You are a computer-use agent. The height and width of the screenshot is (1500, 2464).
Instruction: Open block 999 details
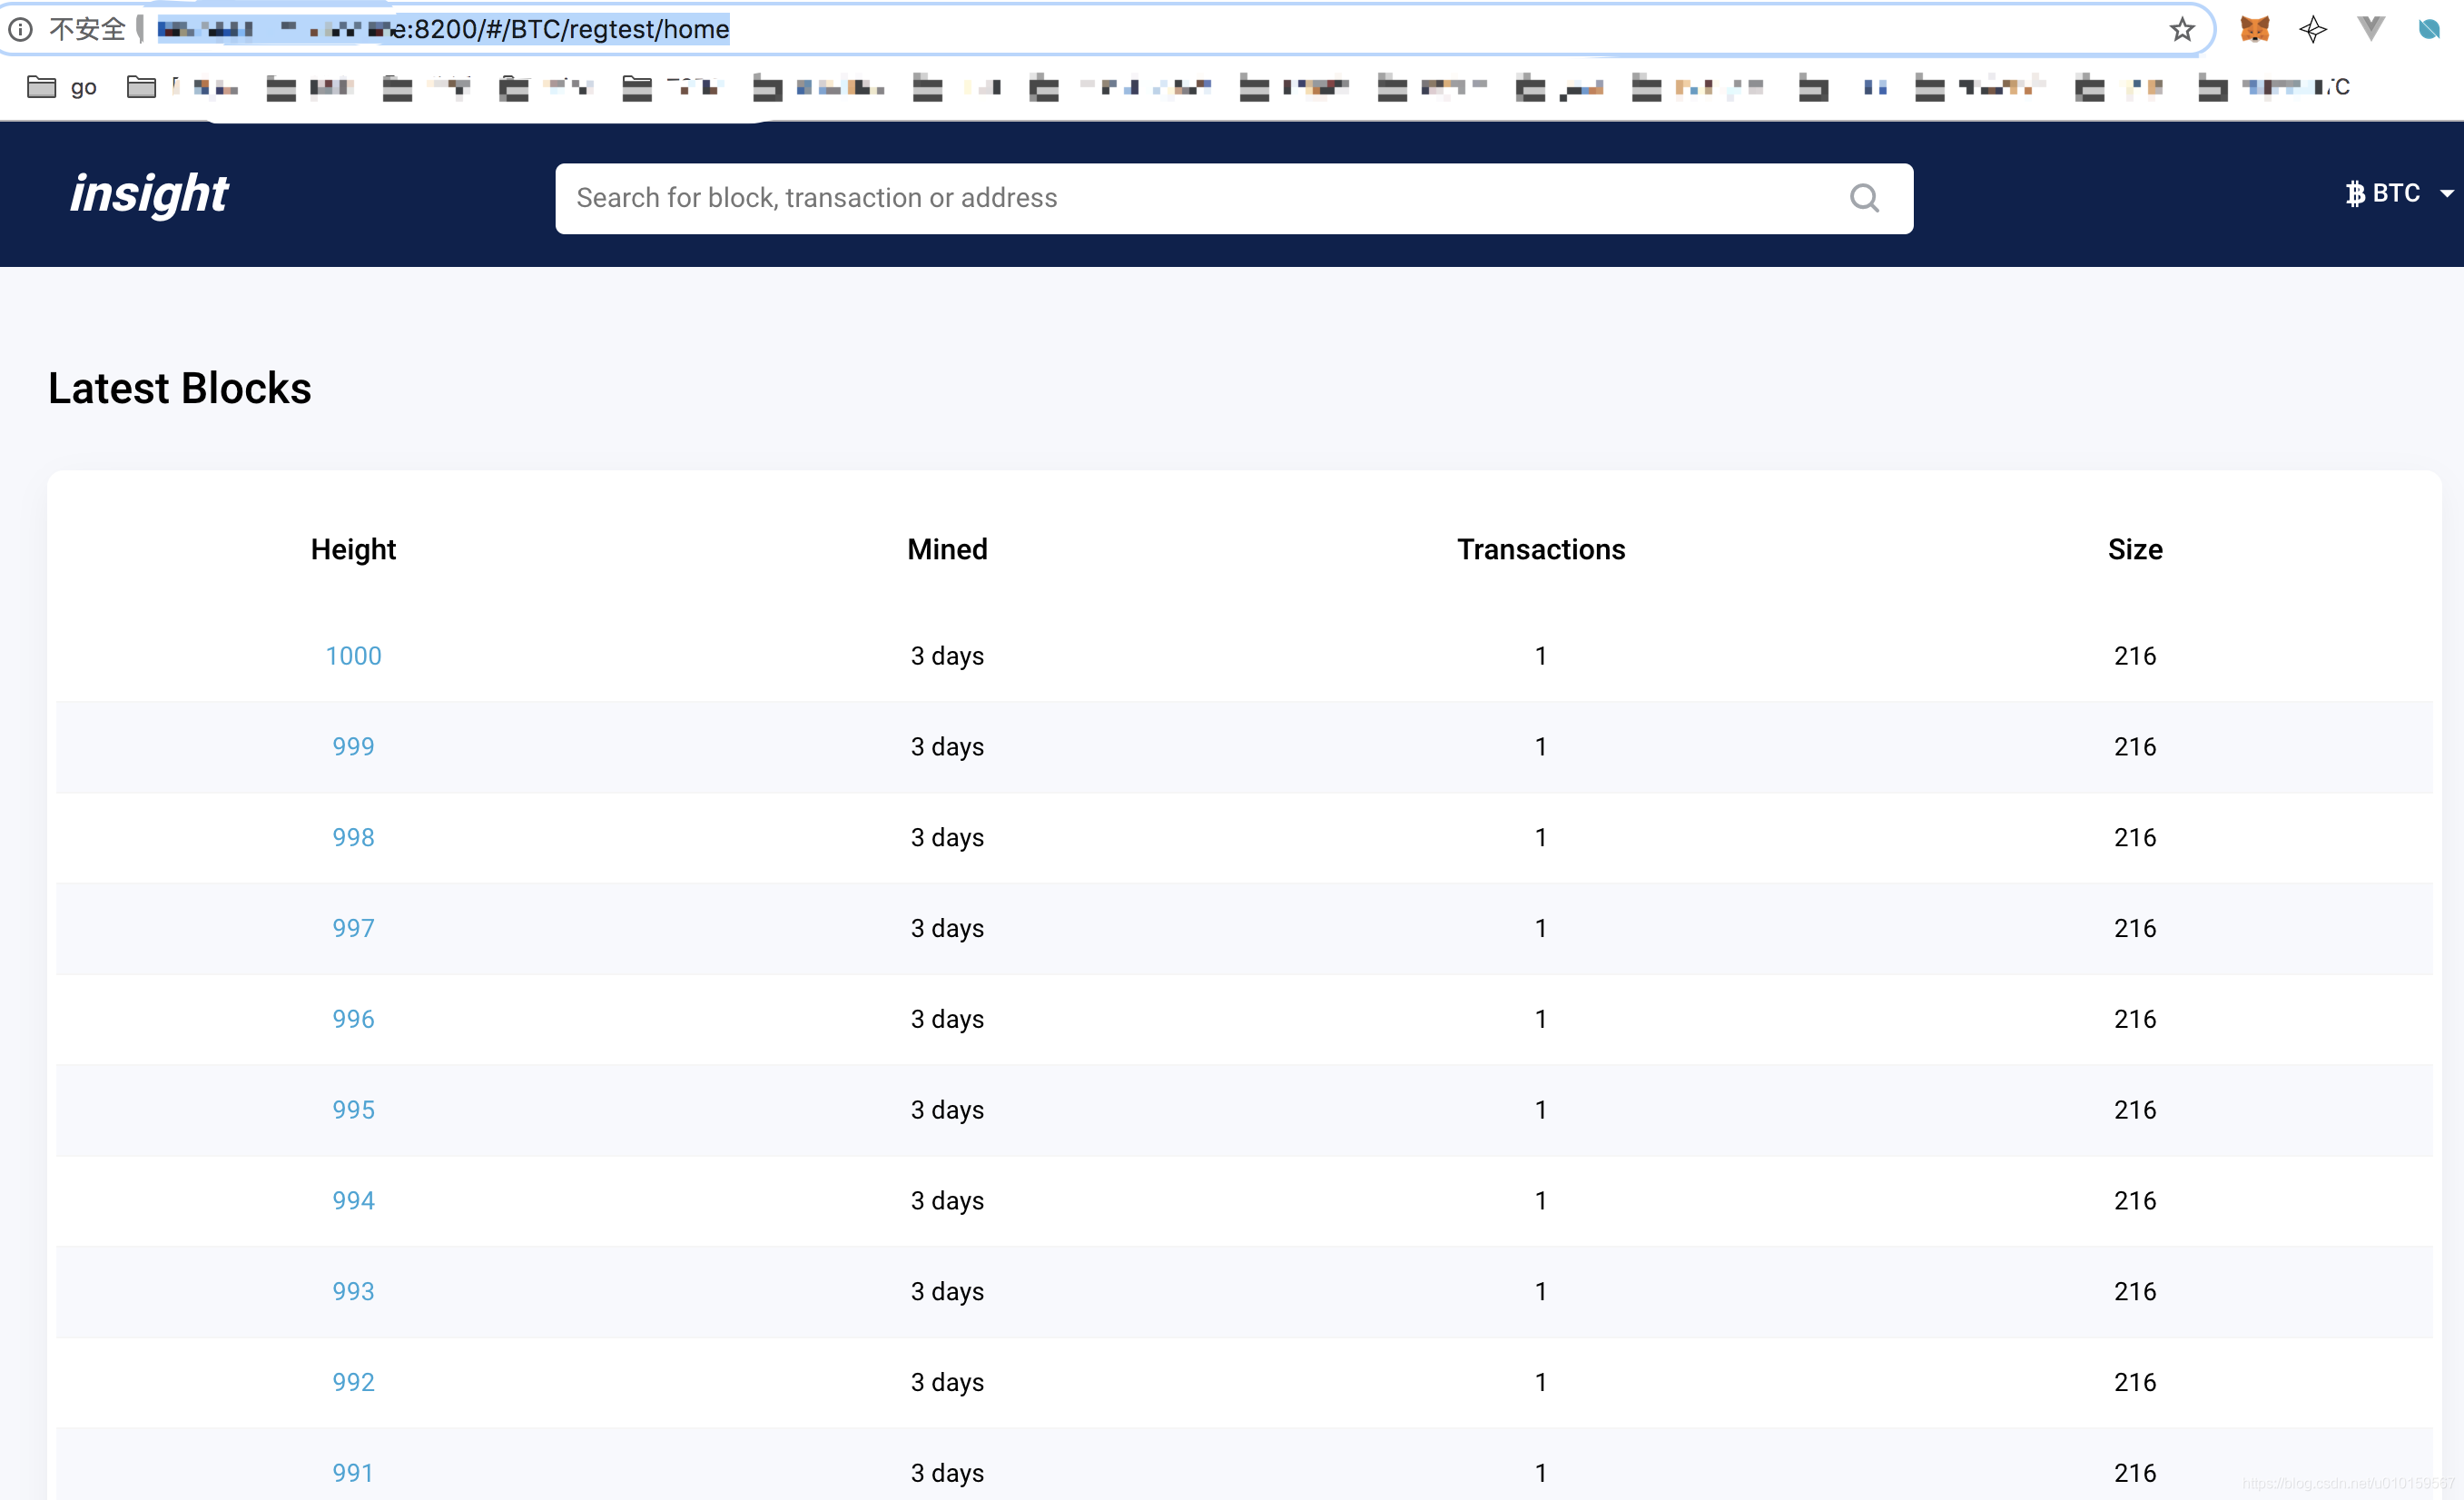353,747
